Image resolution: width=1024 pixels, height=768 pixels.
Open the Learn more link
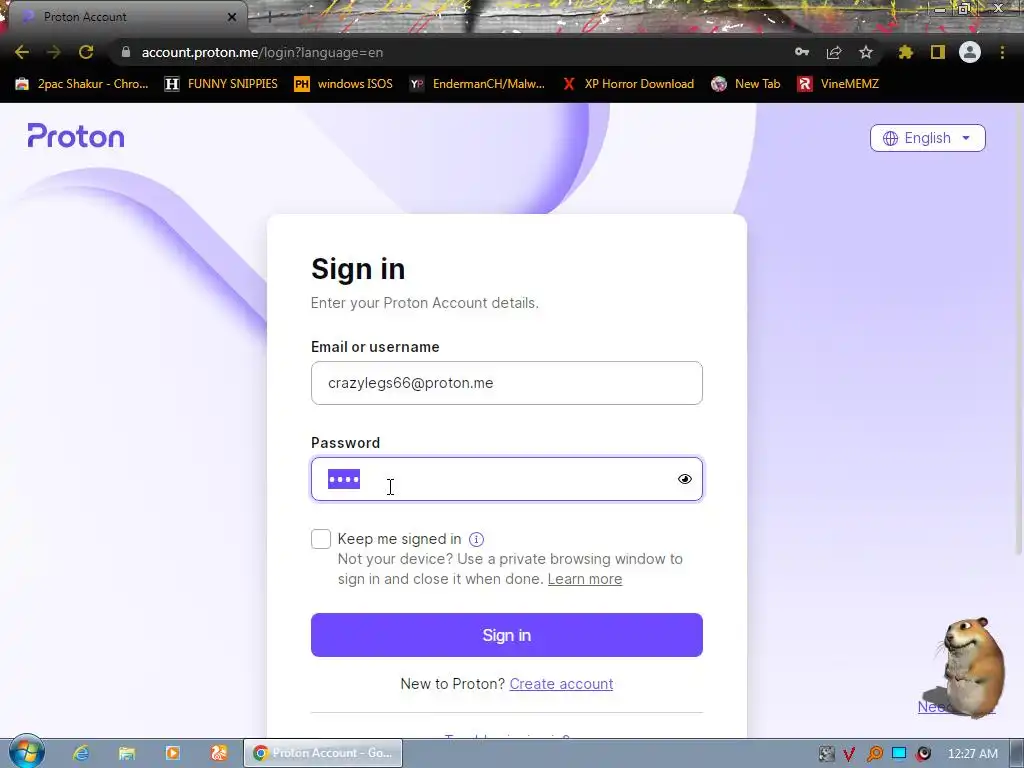click(x=584, y=579)
